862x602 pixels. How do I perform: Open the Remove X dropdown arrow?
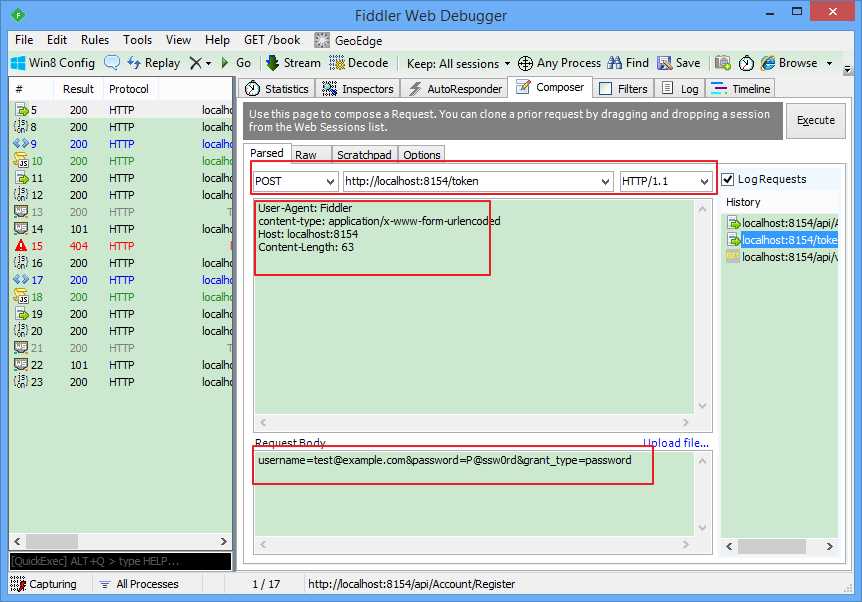[208, 64]
